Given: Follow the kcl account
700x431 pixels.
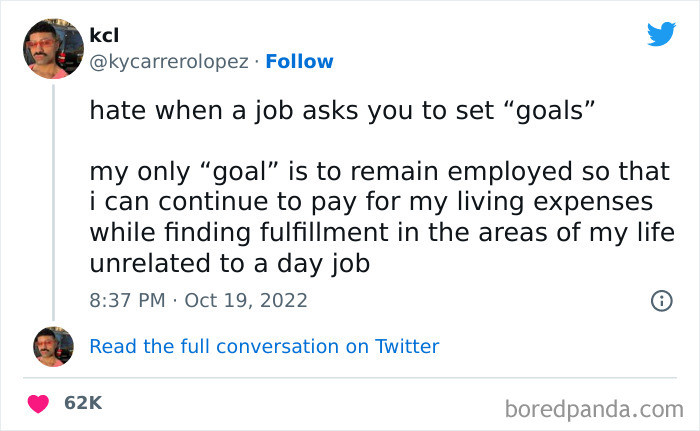Looking at the screenshot, I should [x=301, y=61].
